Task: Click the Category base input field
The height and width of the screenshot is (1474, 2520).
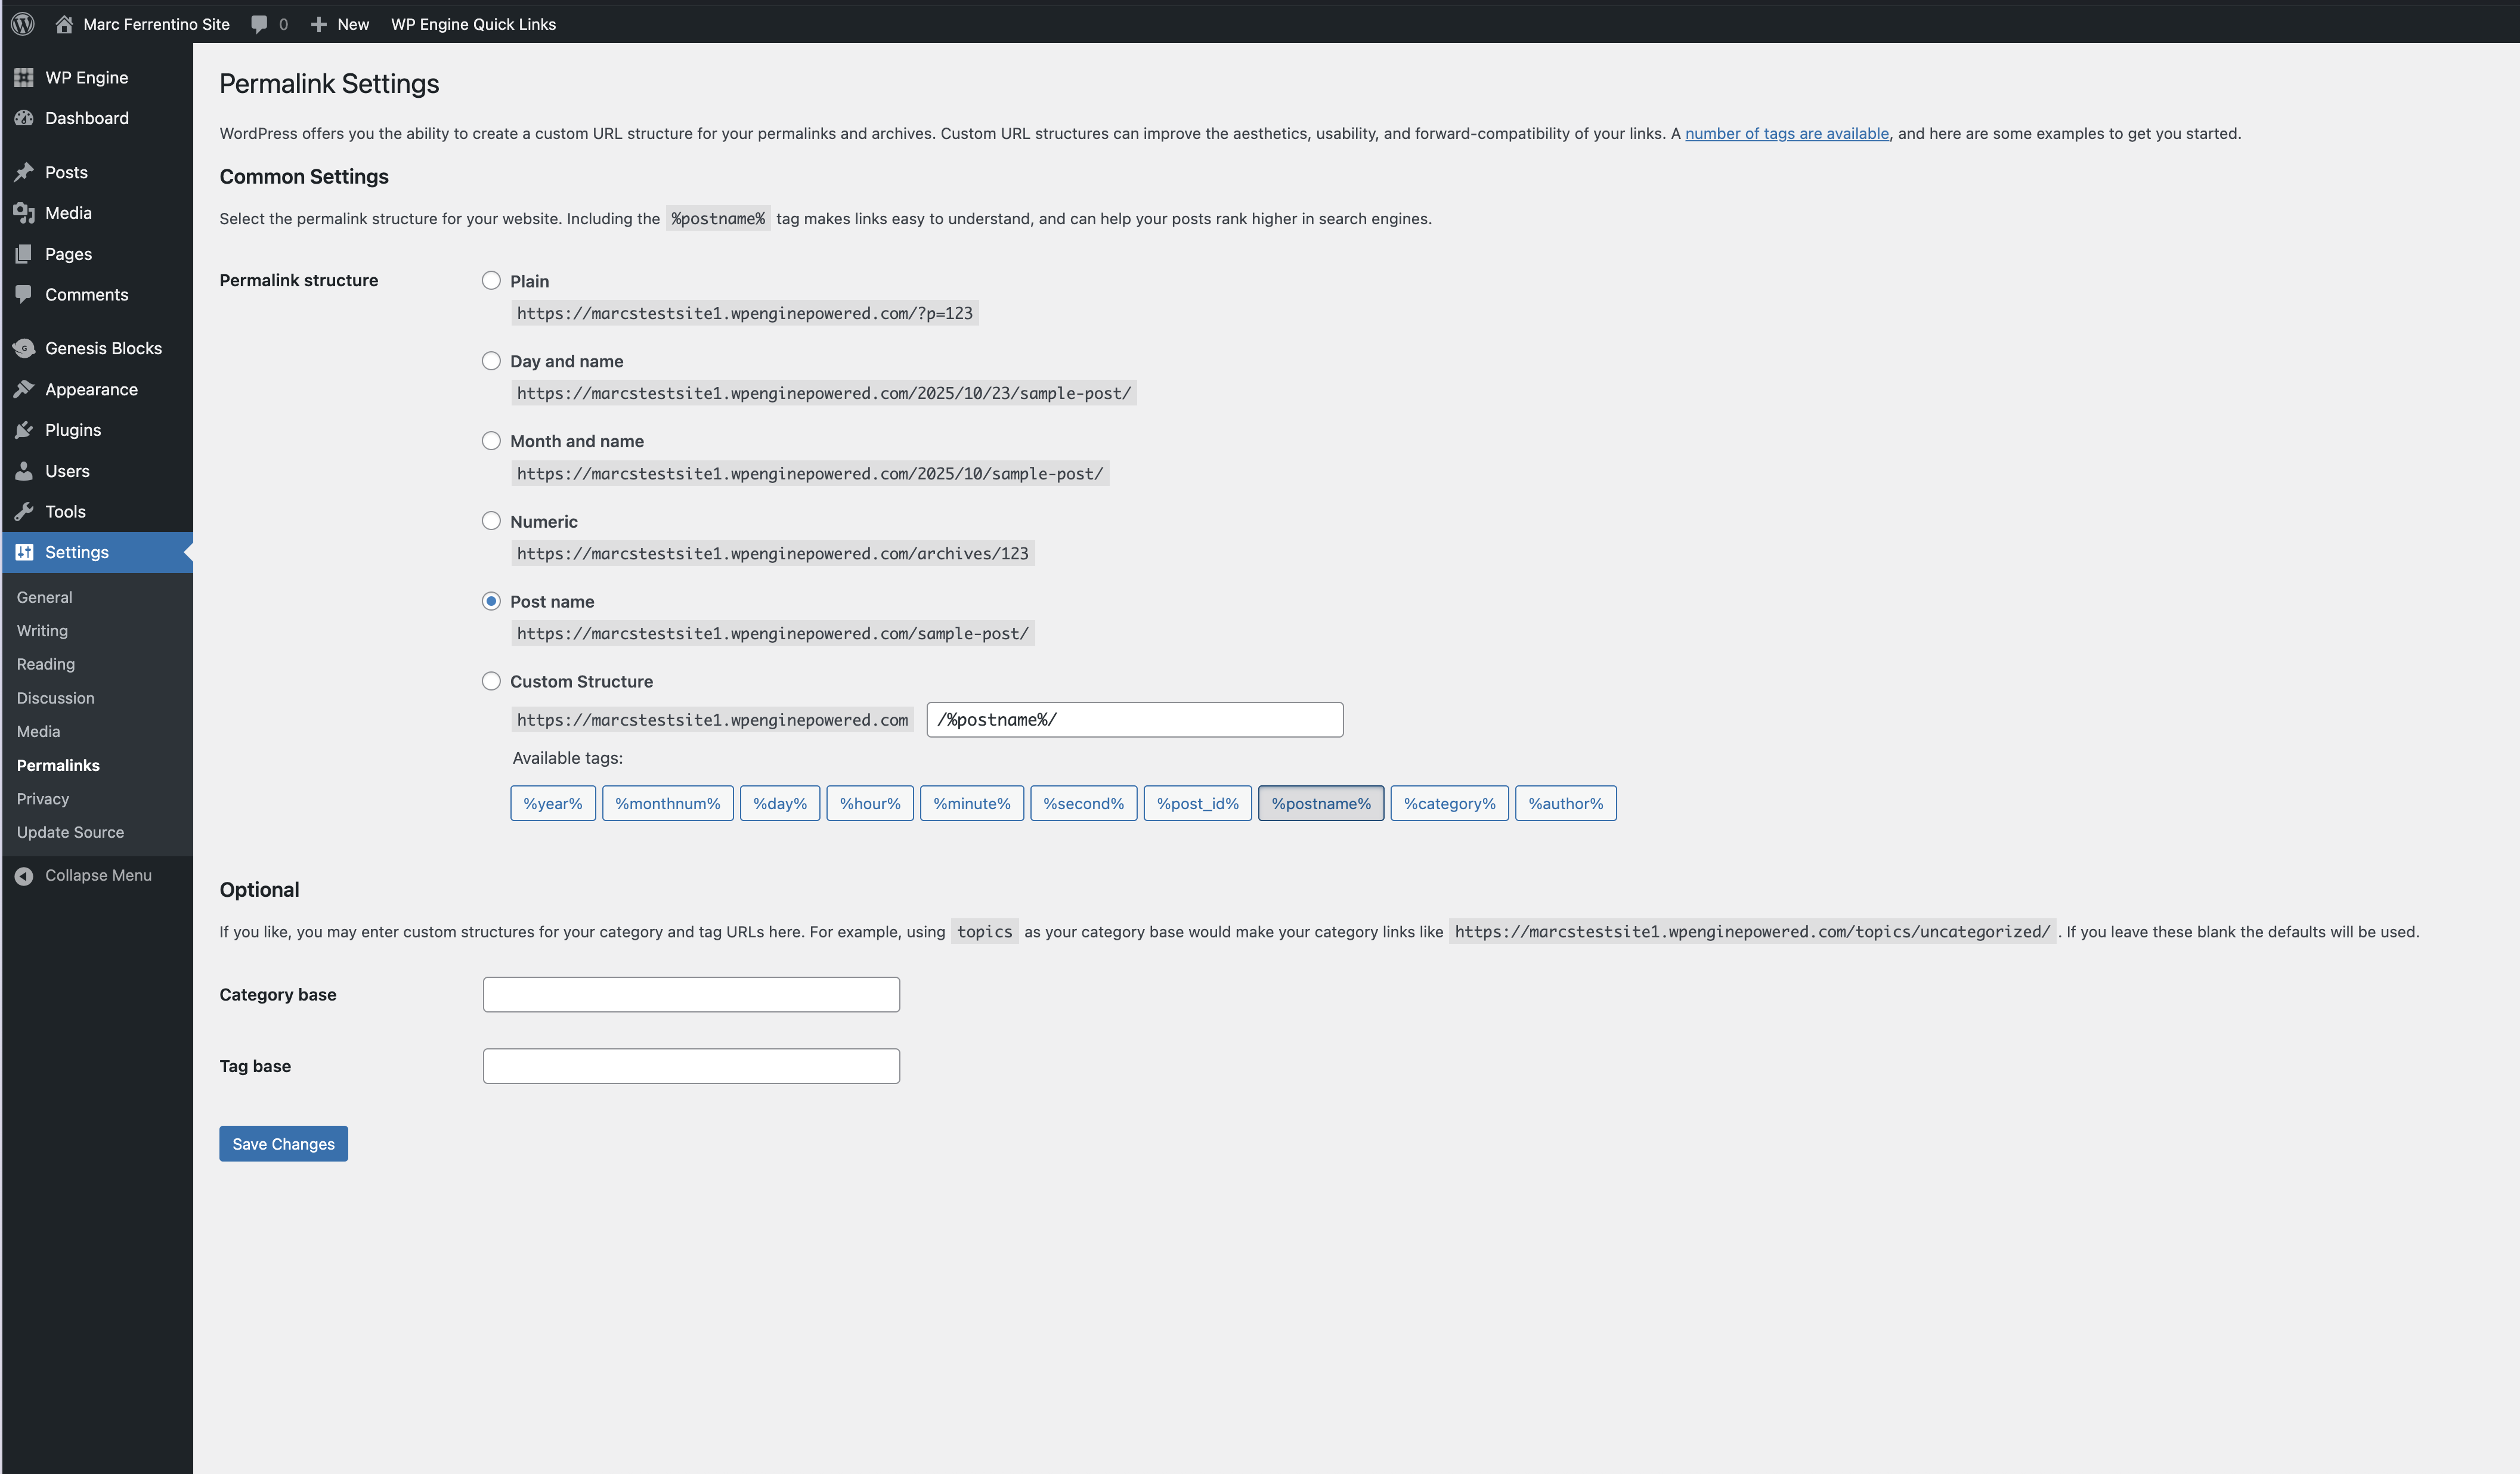Action: (x=691, y=994)
